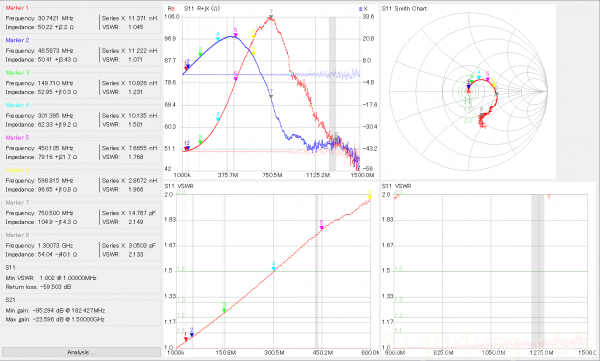Click the 33.6 reactance axis label

[x=368, y=17]
